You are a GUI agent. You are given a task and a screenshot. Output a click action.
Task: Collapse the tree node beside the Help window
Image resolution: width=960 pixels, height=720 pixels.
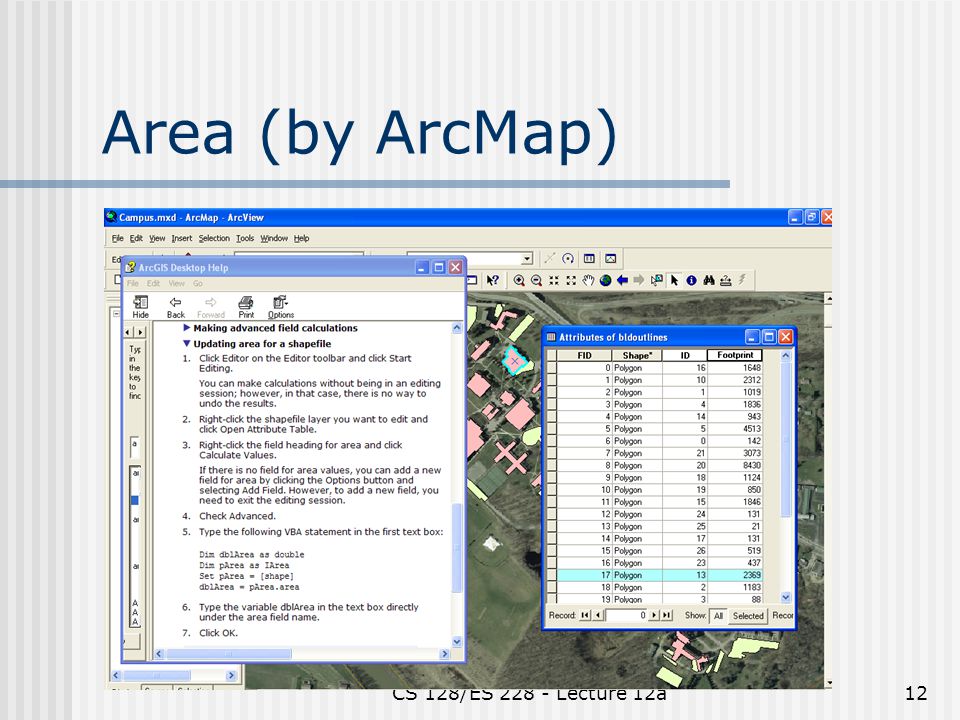(116, 313)
